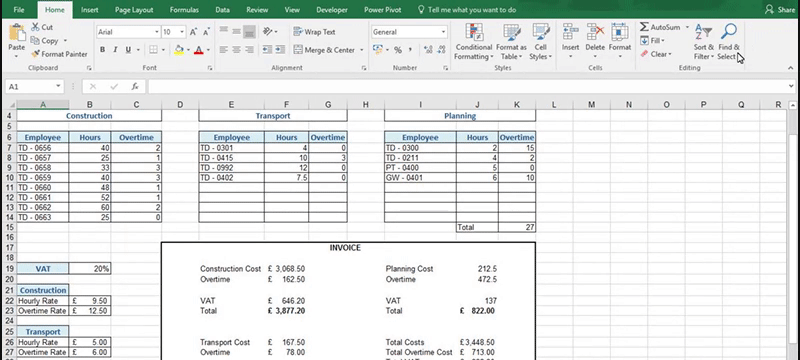
Task: Click the Copy icon
Action: tap(35, 40)
